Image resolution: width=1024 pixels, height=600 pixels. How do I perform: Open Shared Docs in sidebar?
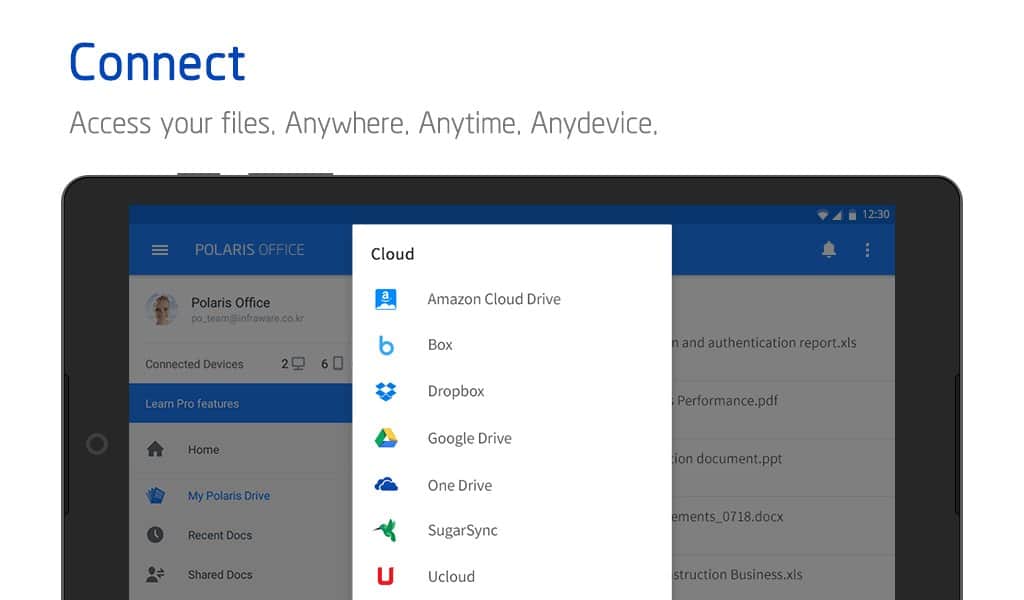click(219, 575)
